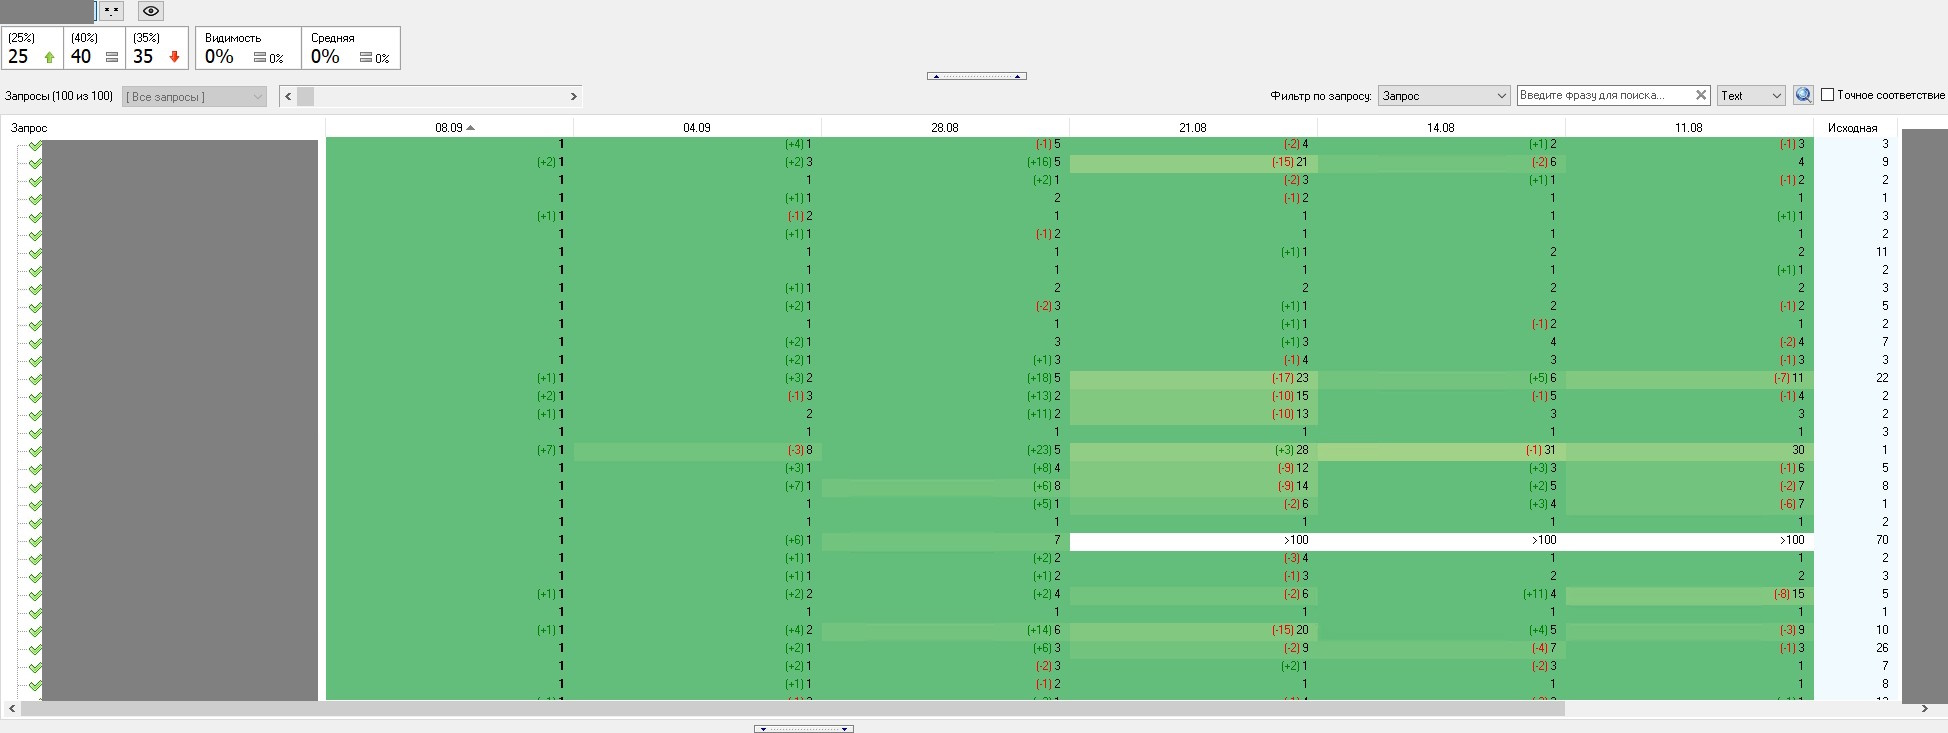Image resolution: width=1948 pixels, height=733 pixels.
Task: Open the Запрос filter dropdown
Action: (x=1443, y=95)
